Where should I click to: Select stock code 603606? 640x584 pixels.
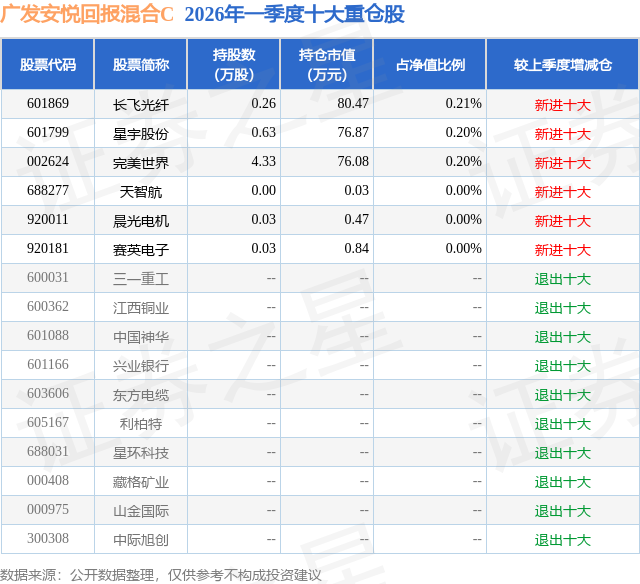(x=48, y=393)
